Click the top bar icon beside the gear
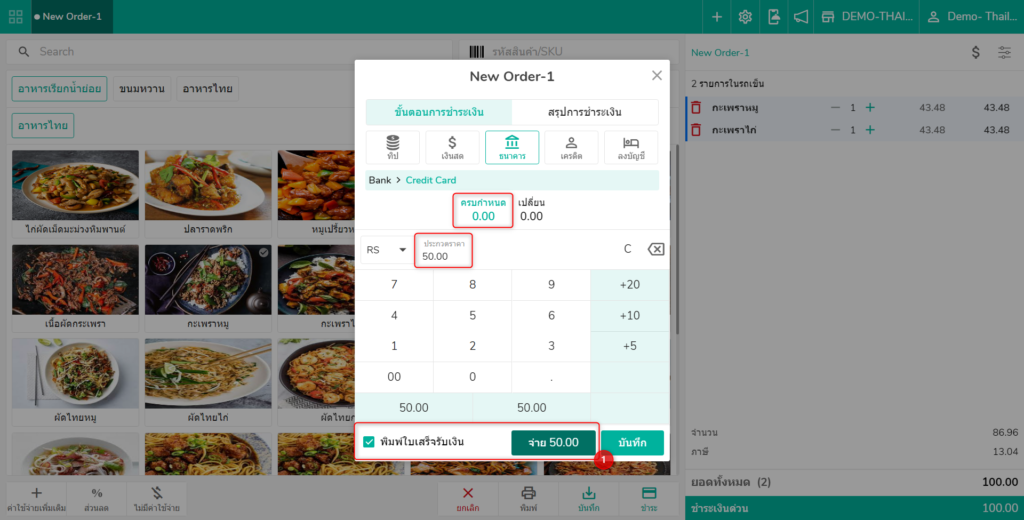Screen dimensions: 1024x520 tap(773, 17)
